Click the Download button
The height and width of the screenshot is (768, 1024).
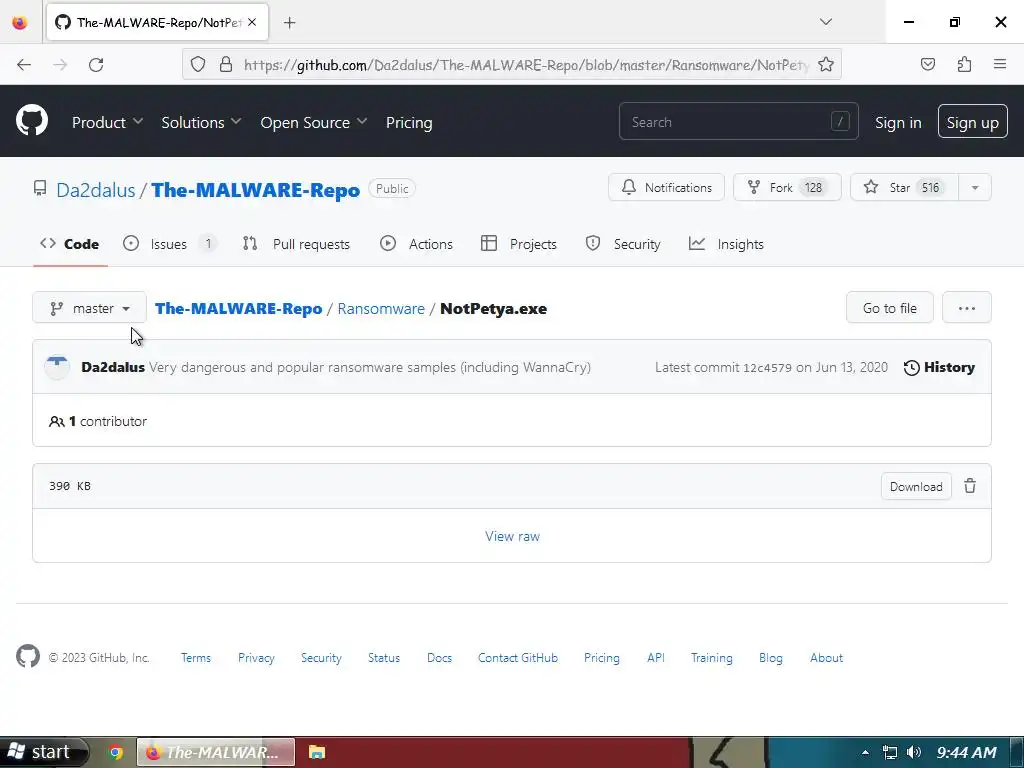916,487
